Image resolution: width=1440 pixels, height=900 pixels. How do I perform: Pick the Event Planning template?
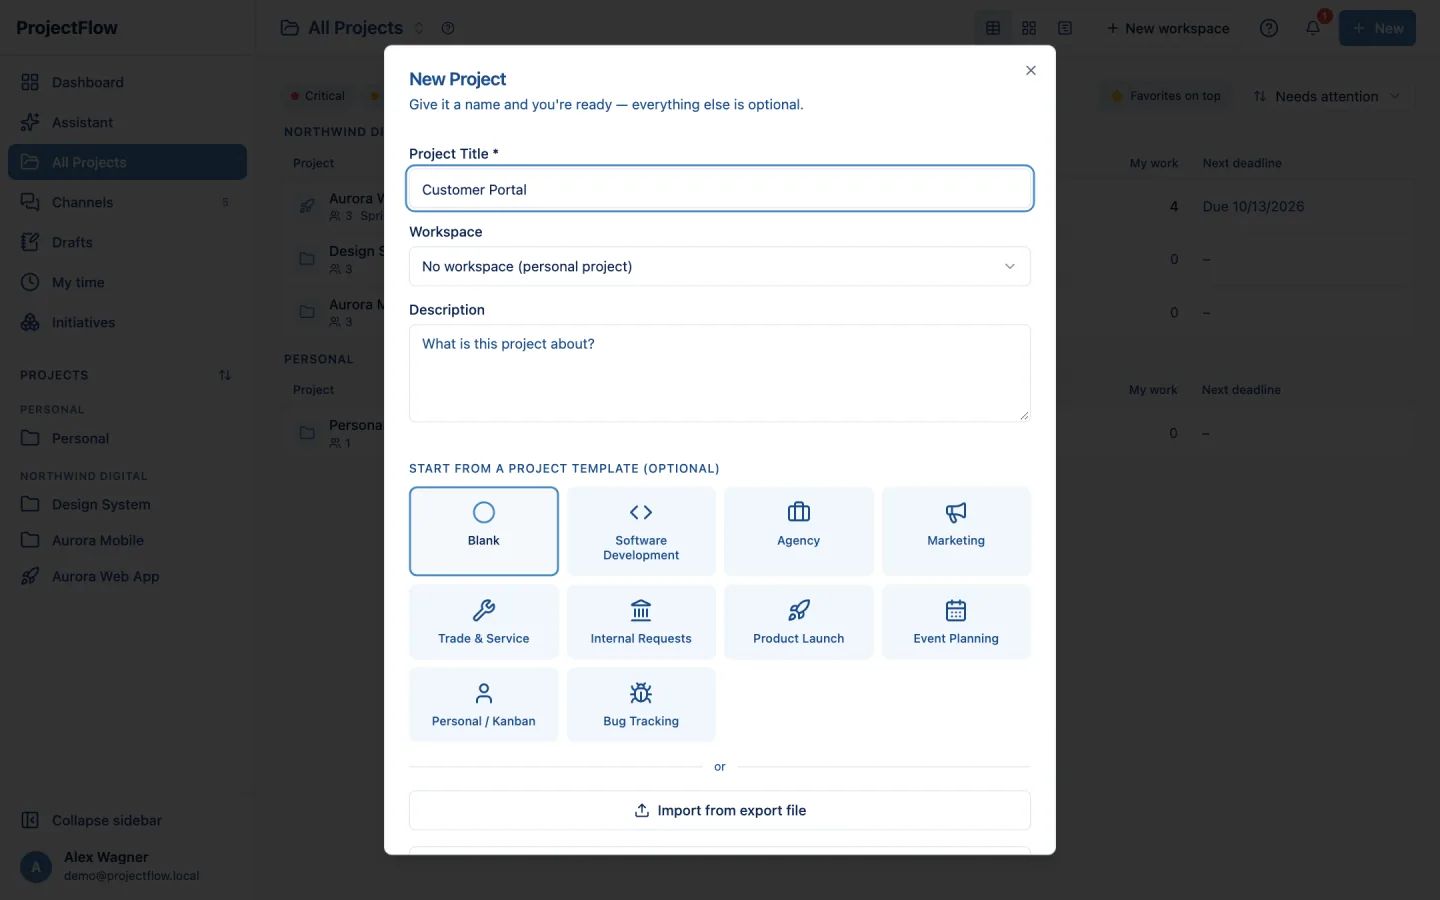(956, 622)
